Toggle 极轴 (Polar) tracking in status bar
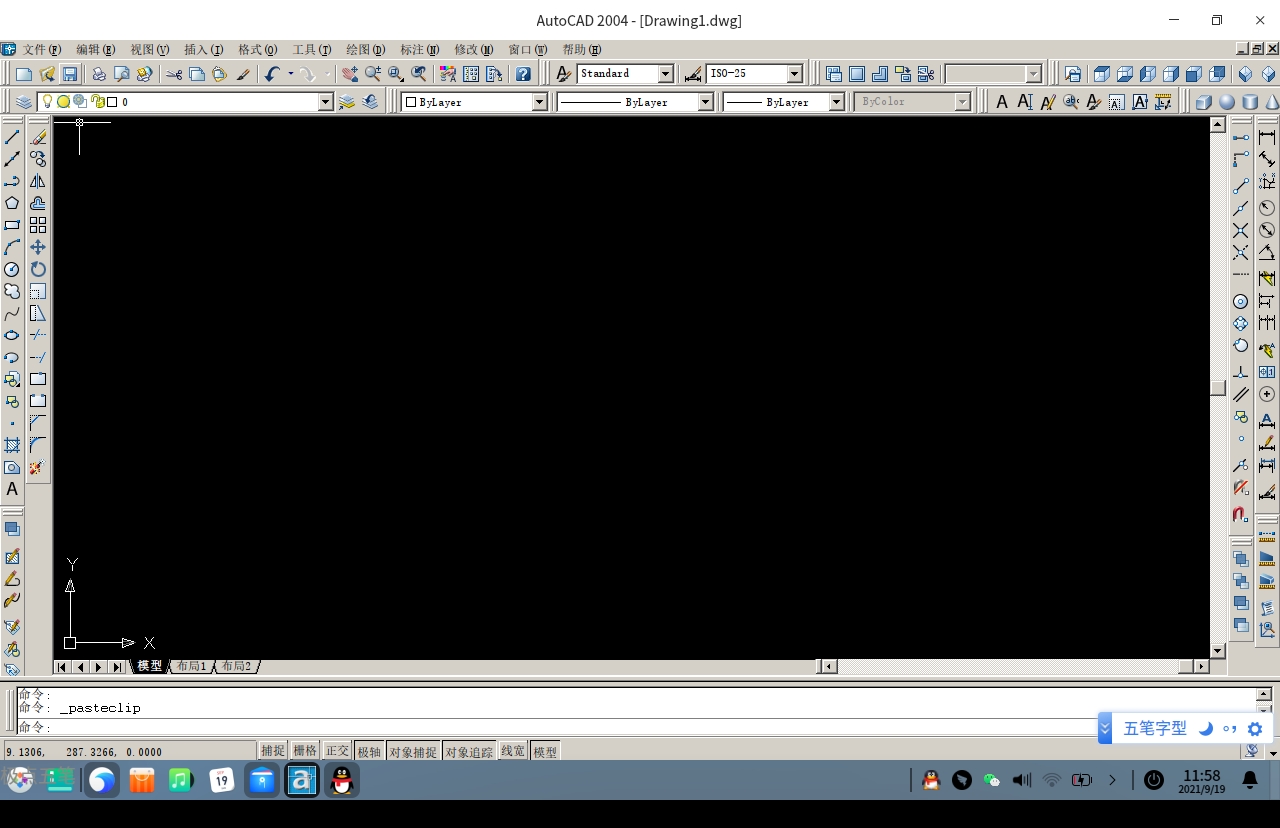 (369, 751)
